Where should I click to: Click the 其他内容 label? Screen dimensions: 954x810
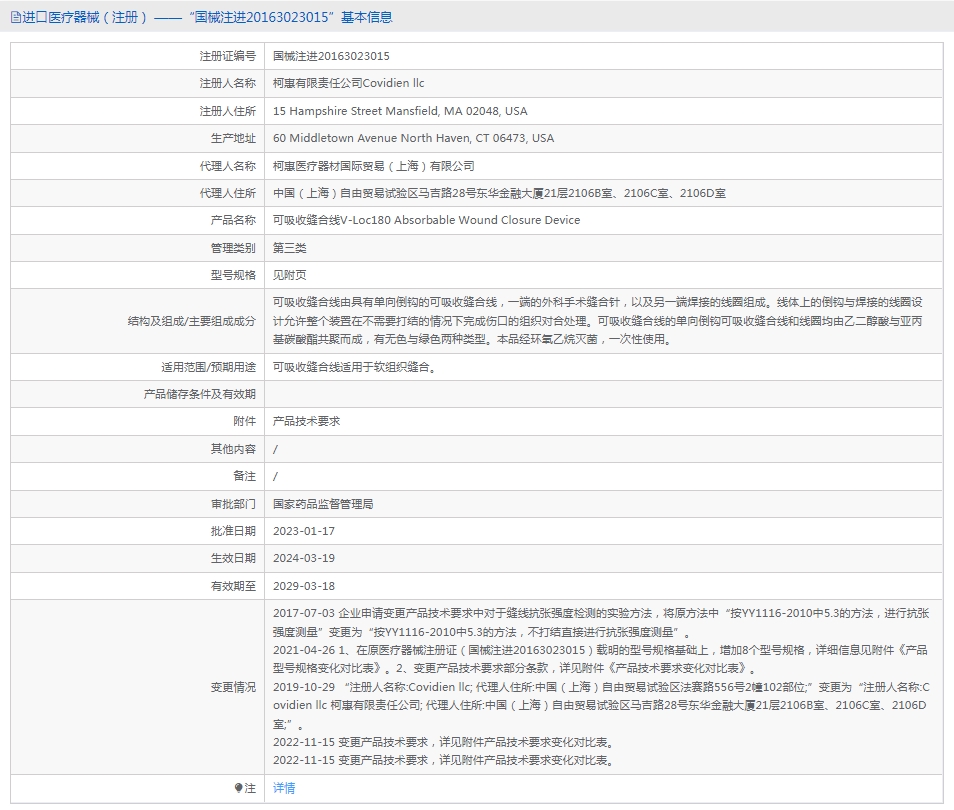coord(233,449)
